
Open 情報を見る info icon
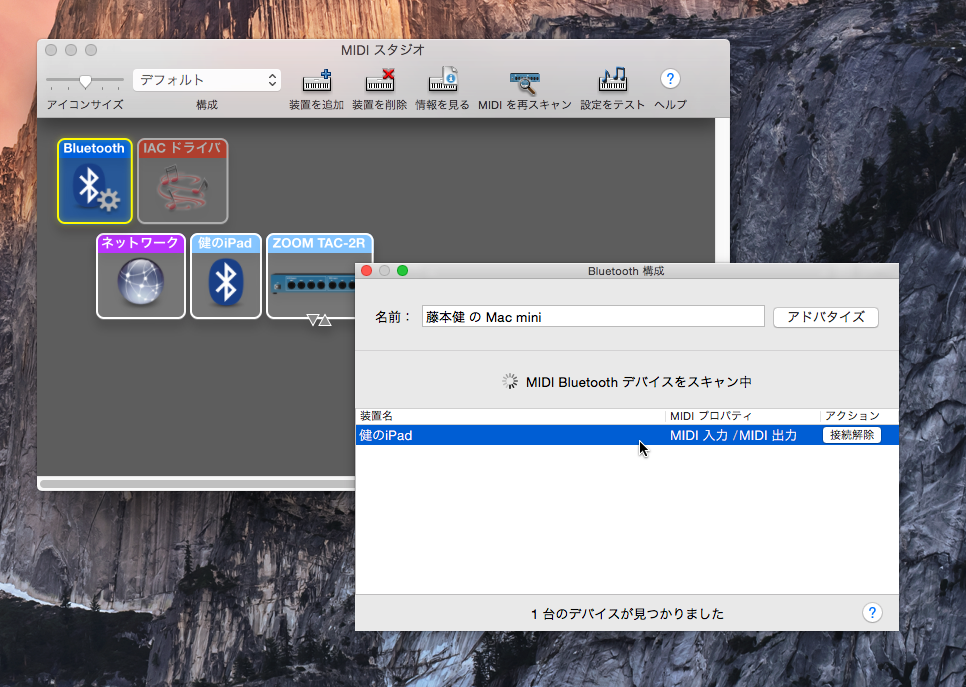click(442, 81)
